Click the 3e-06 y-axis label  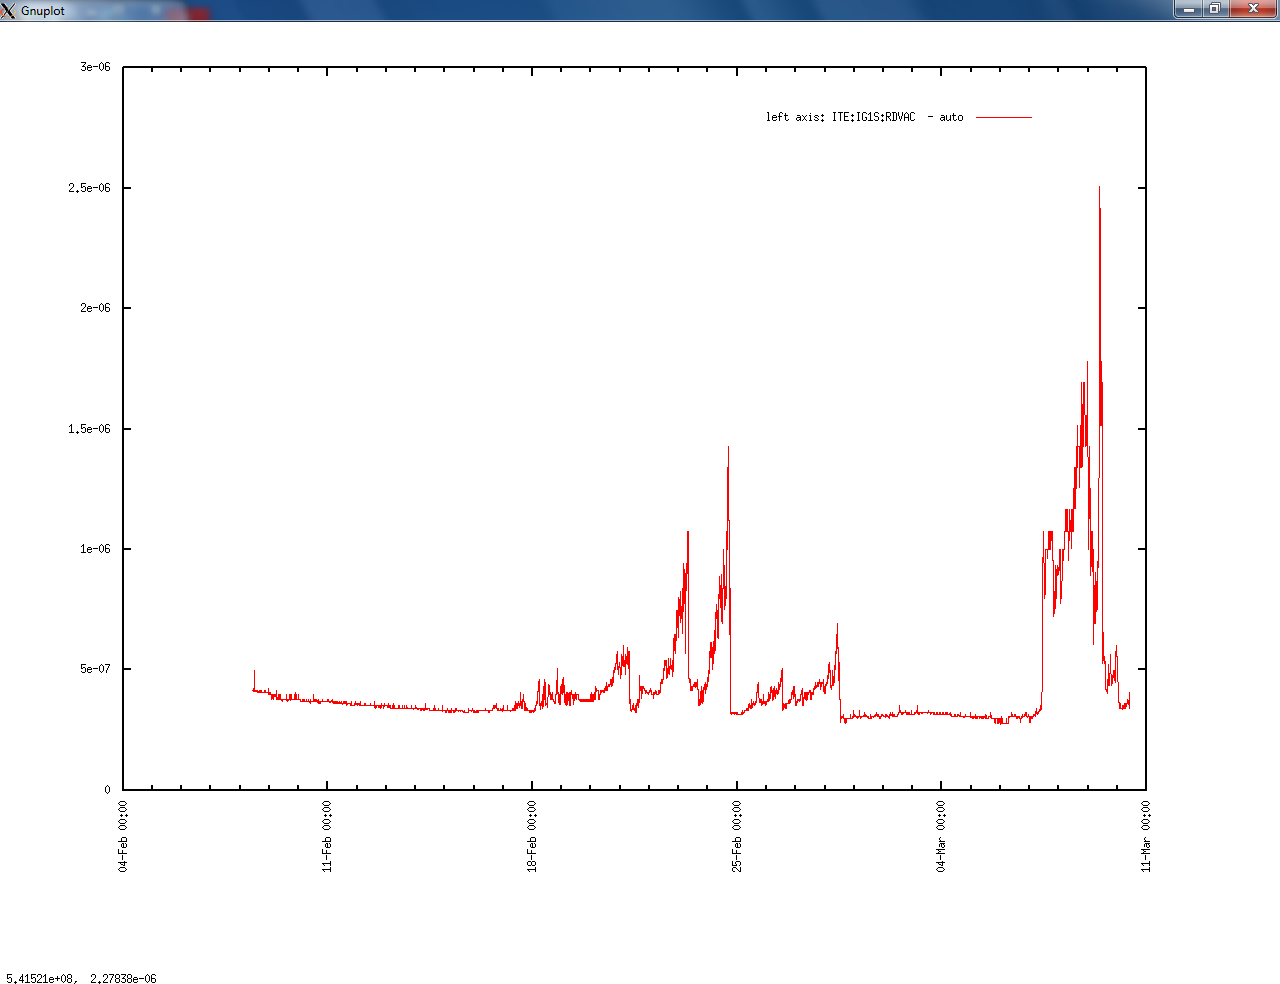(95, 67)
